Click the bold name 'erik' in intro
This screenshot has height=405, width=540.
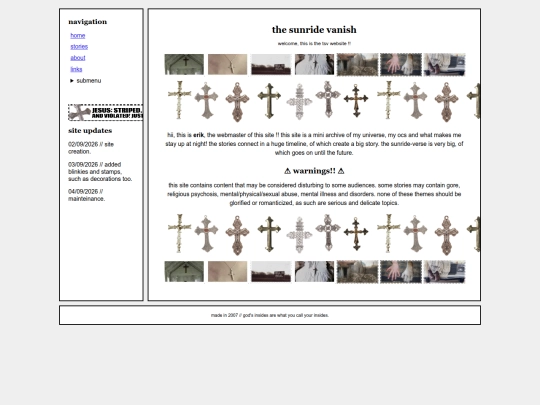(x=198, y=135)
